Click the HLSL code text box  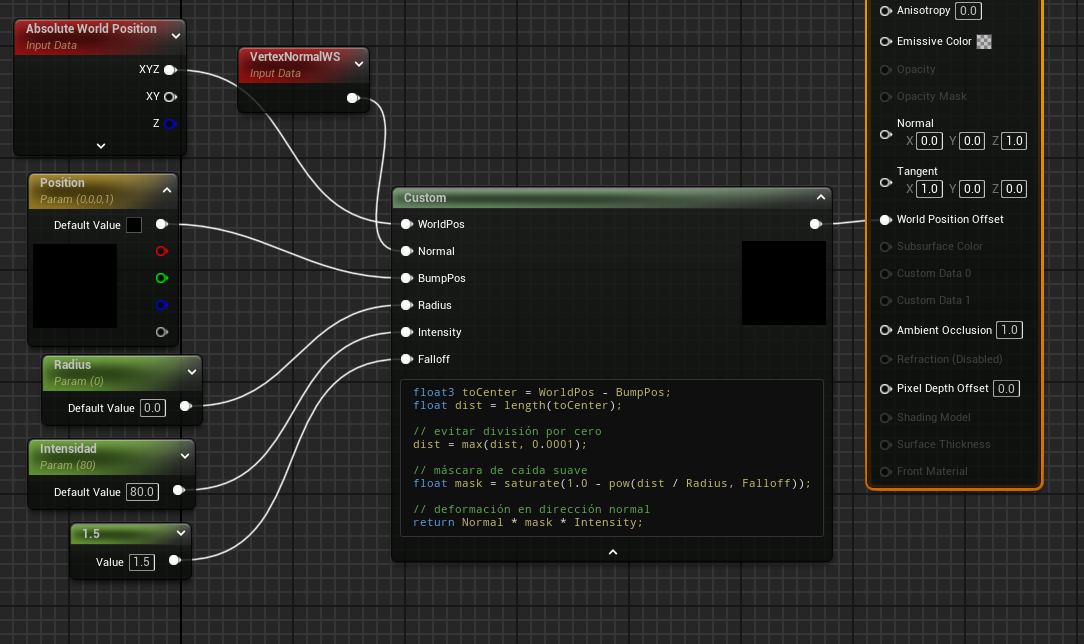611,457
